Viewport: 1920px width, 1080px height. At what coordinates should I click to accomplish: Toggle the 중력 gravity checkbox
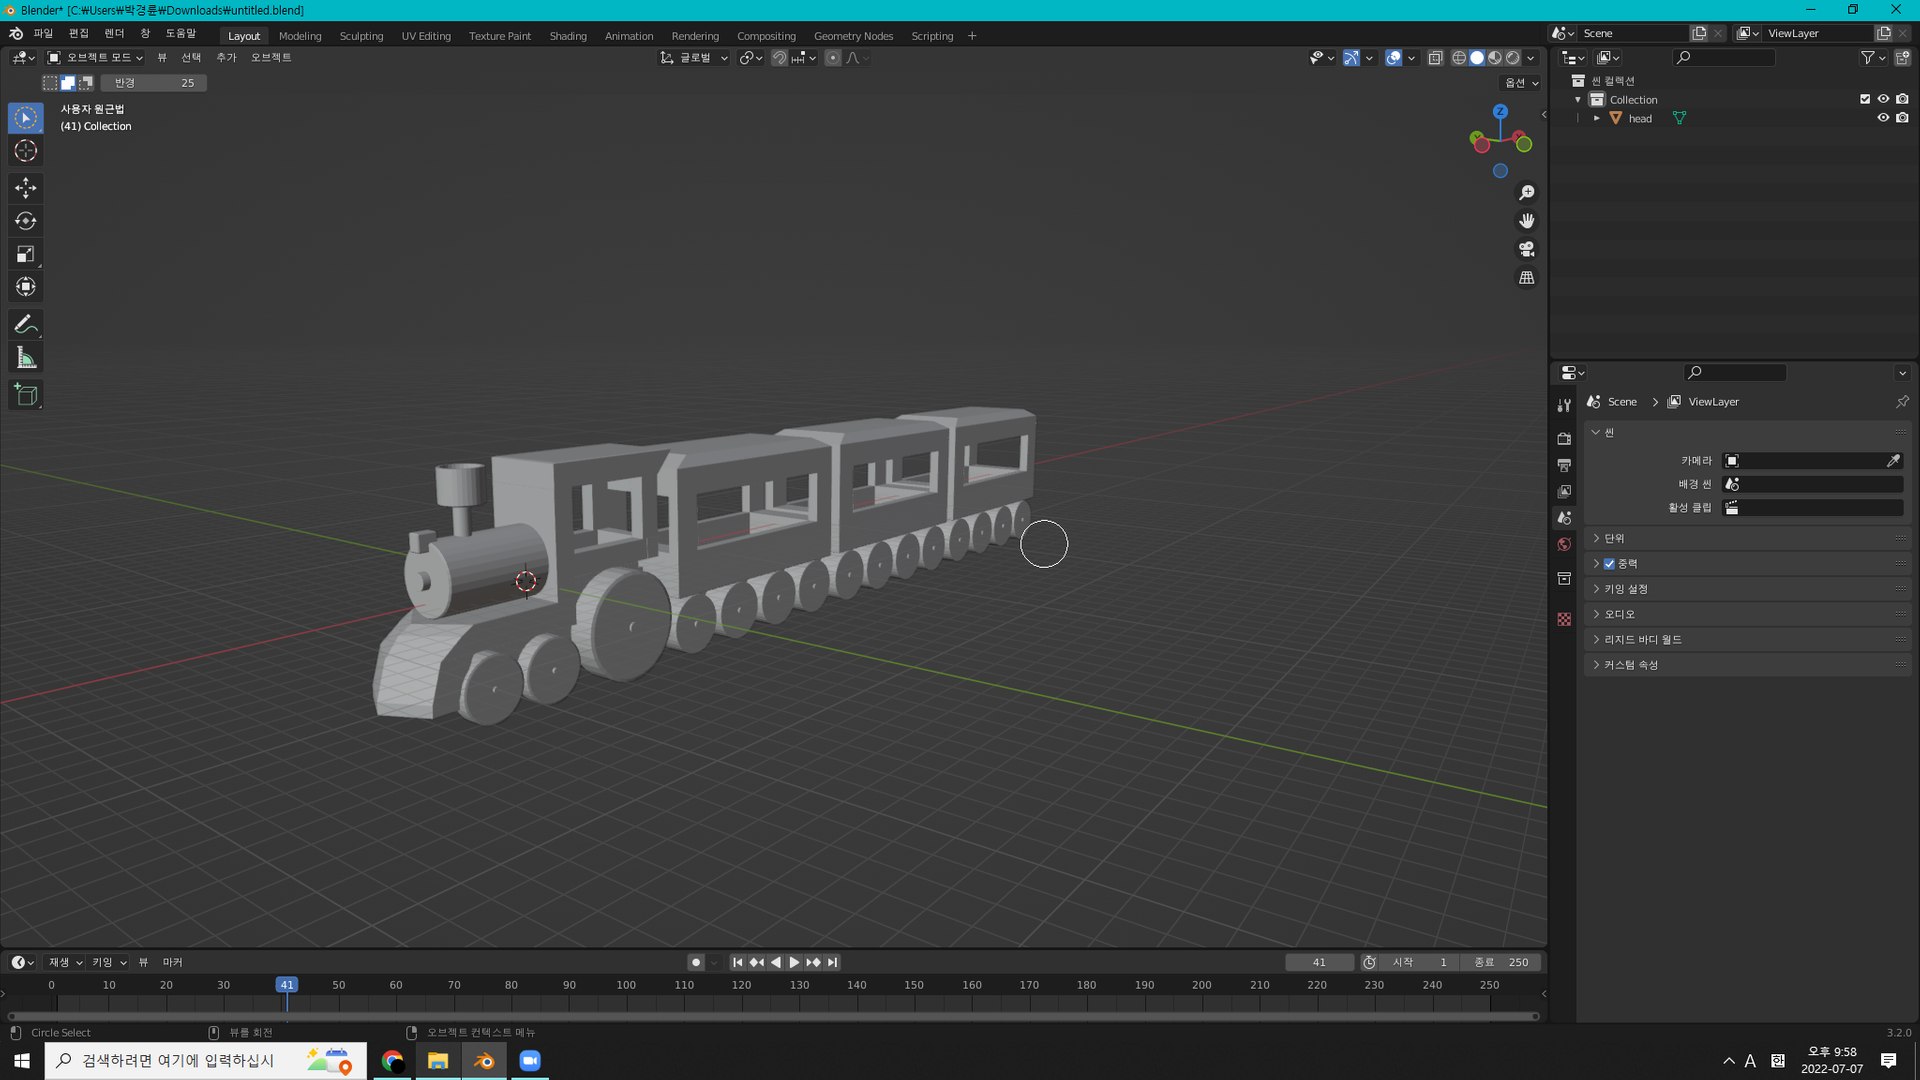pyautogui.click(x=1609, y=564)
